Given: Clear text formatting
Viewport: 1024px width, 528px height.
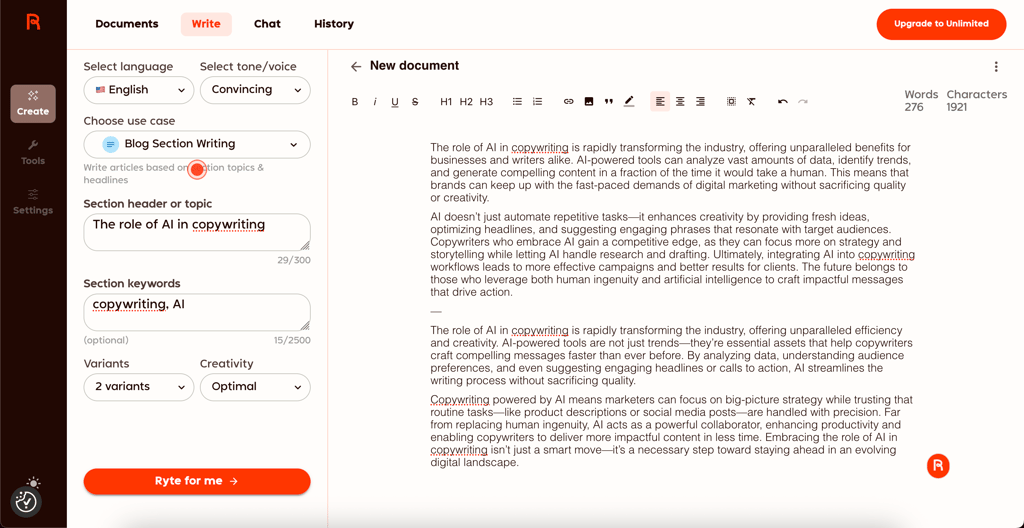Looking at the screenshot, I should pyautogui.click(x=751, y=101).
